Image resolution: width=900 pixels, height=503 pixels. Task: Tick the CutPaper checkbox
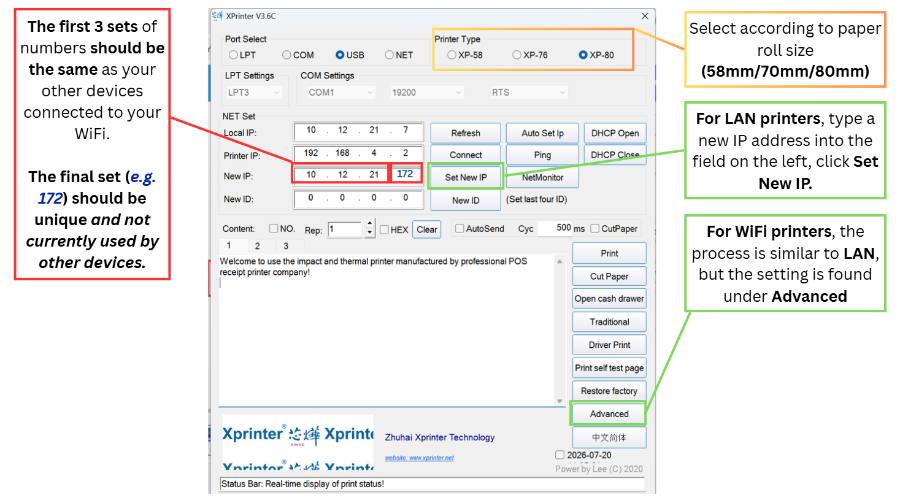point(595,229)
